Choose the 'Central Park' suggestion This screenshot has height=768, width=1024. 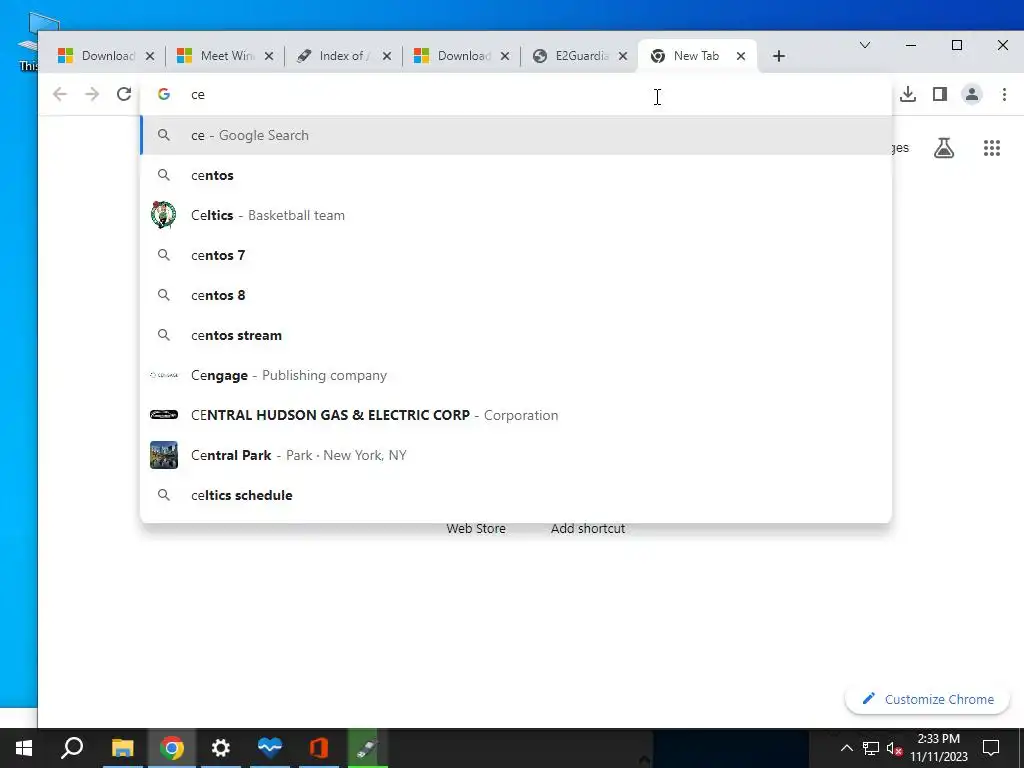pyautogui.click(x=516, y=455)
